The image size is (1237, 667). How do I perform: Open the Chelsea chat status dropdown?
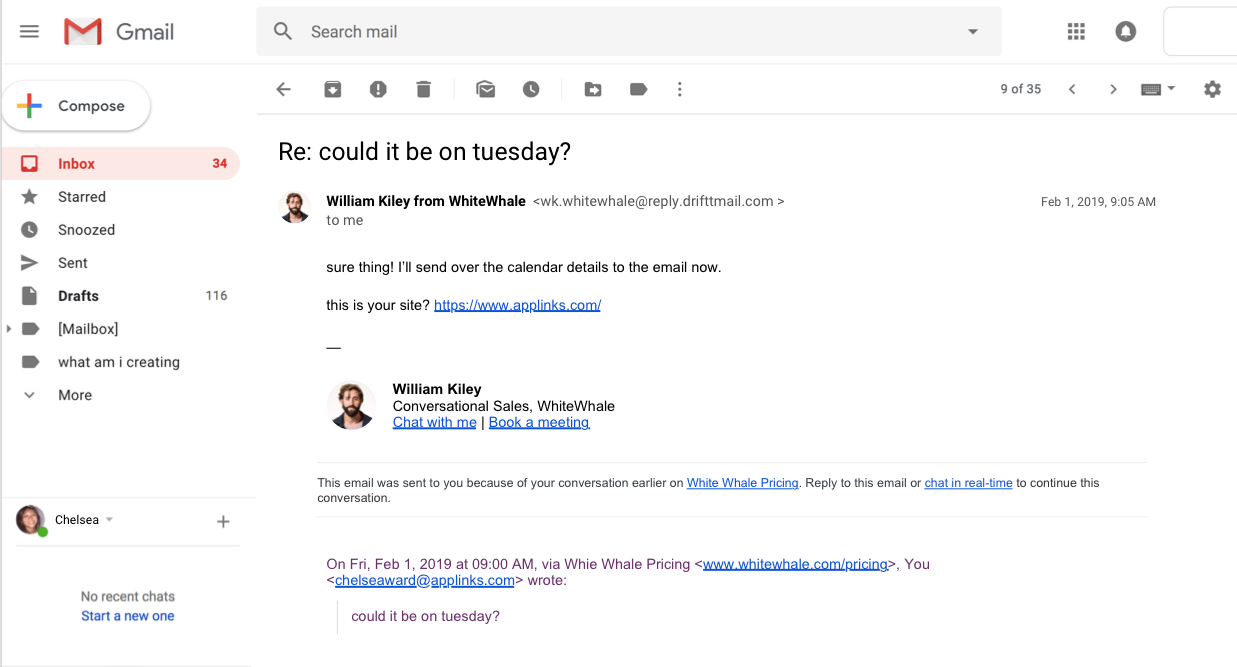click(x=109, y=520)
